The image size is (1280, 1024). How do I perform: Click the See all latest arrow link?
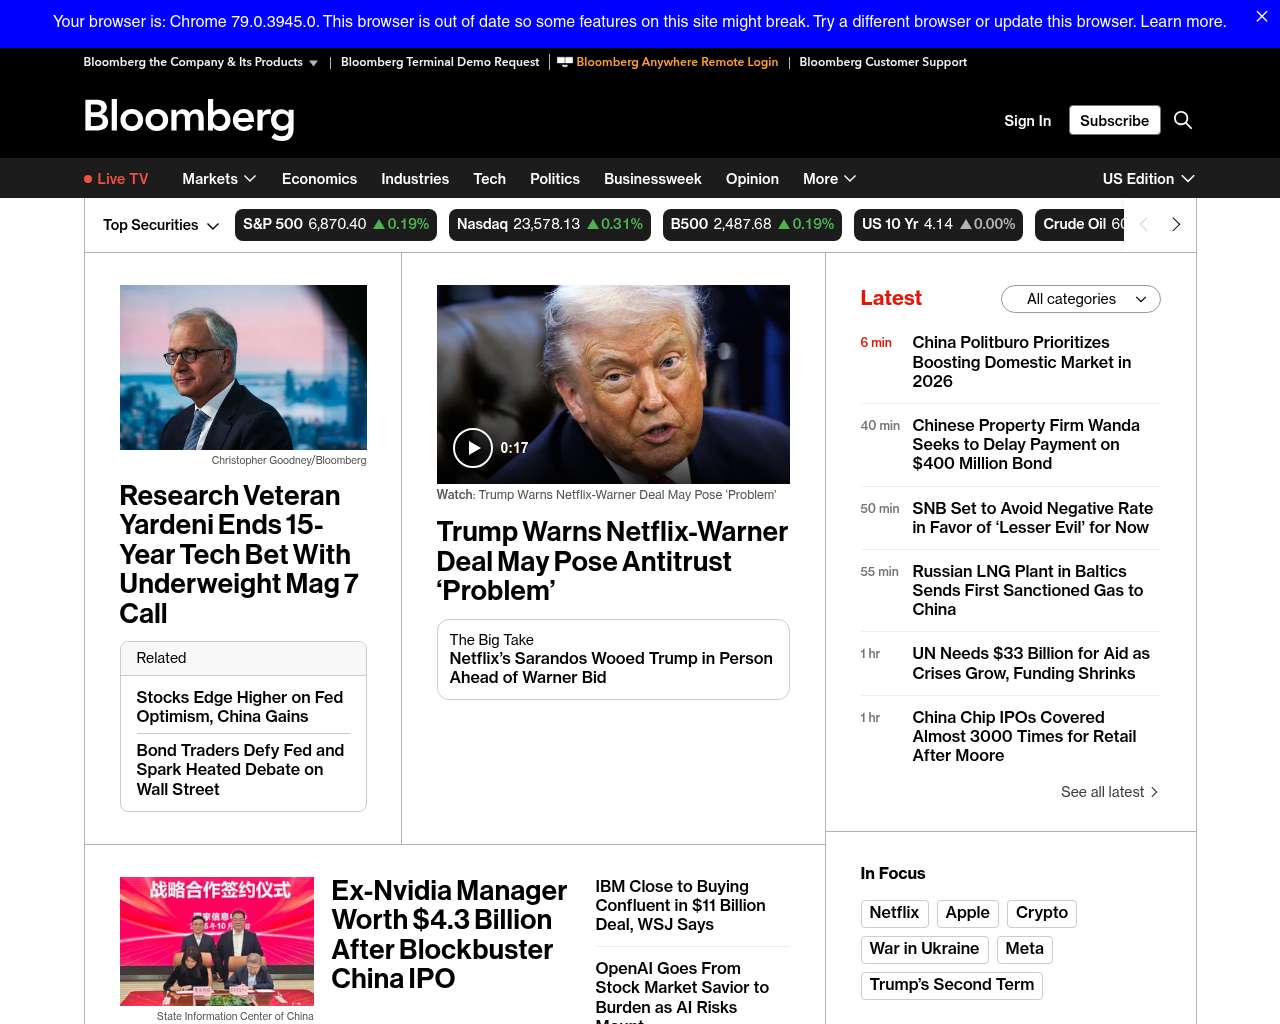click(x=1109, y=792)
